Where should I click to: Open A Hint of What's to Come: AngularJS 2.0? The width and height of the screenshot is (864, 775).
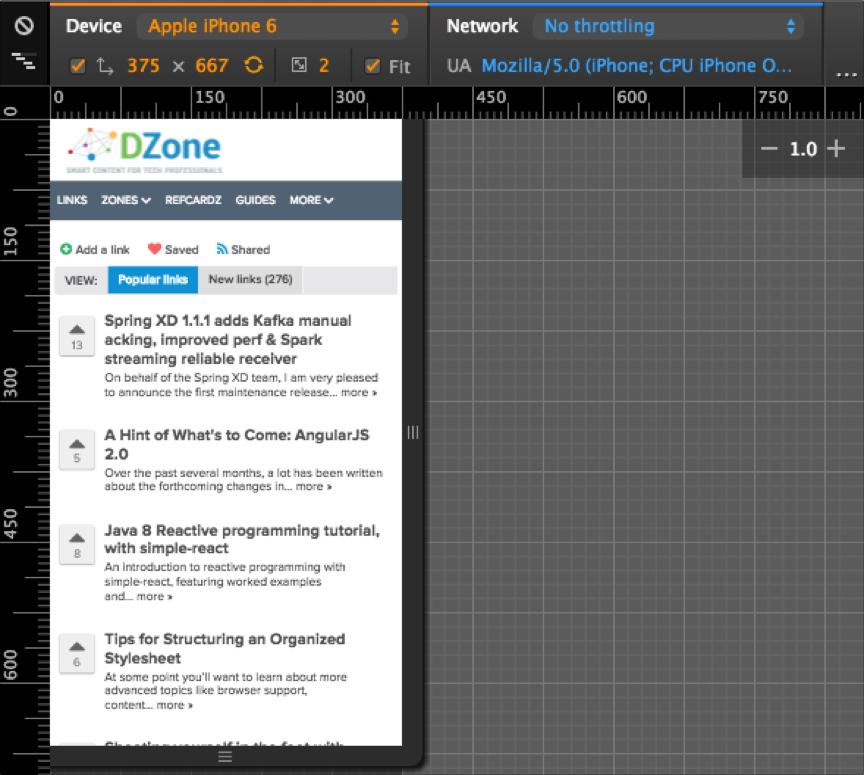tap(237, 444)
